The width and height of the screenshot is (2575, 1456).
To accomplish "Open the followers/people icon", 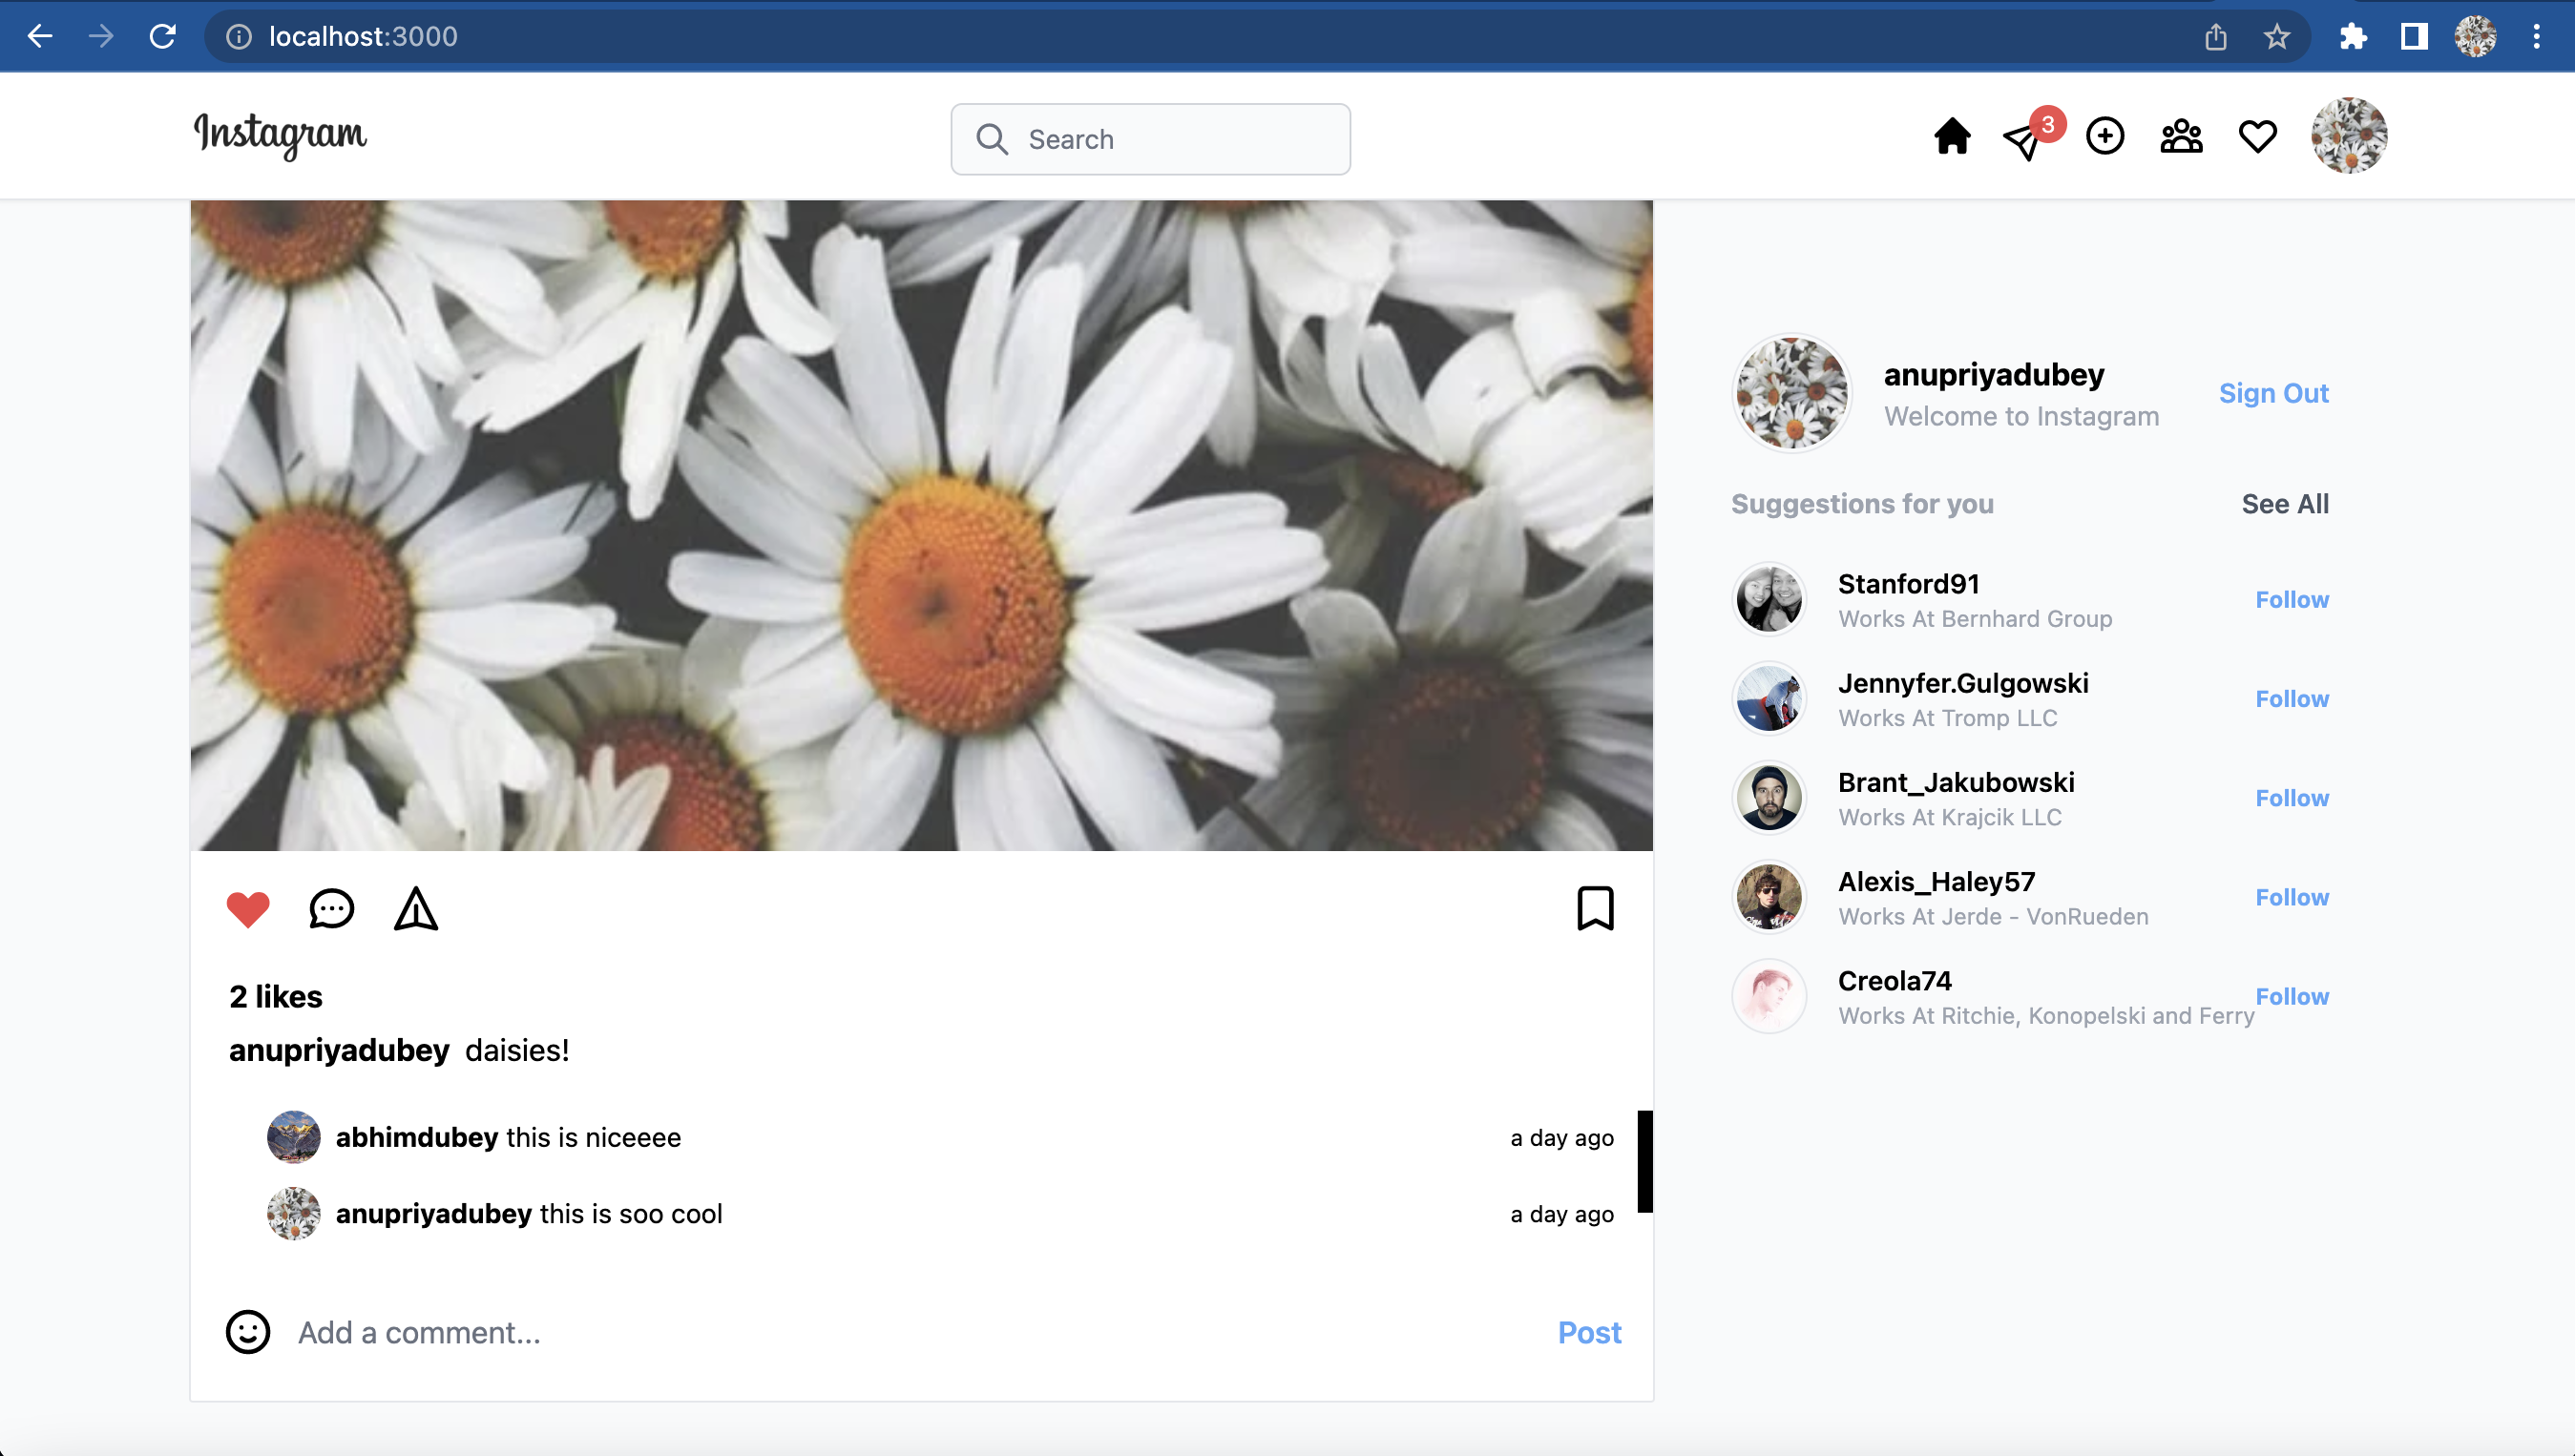I will point(2180,136).
